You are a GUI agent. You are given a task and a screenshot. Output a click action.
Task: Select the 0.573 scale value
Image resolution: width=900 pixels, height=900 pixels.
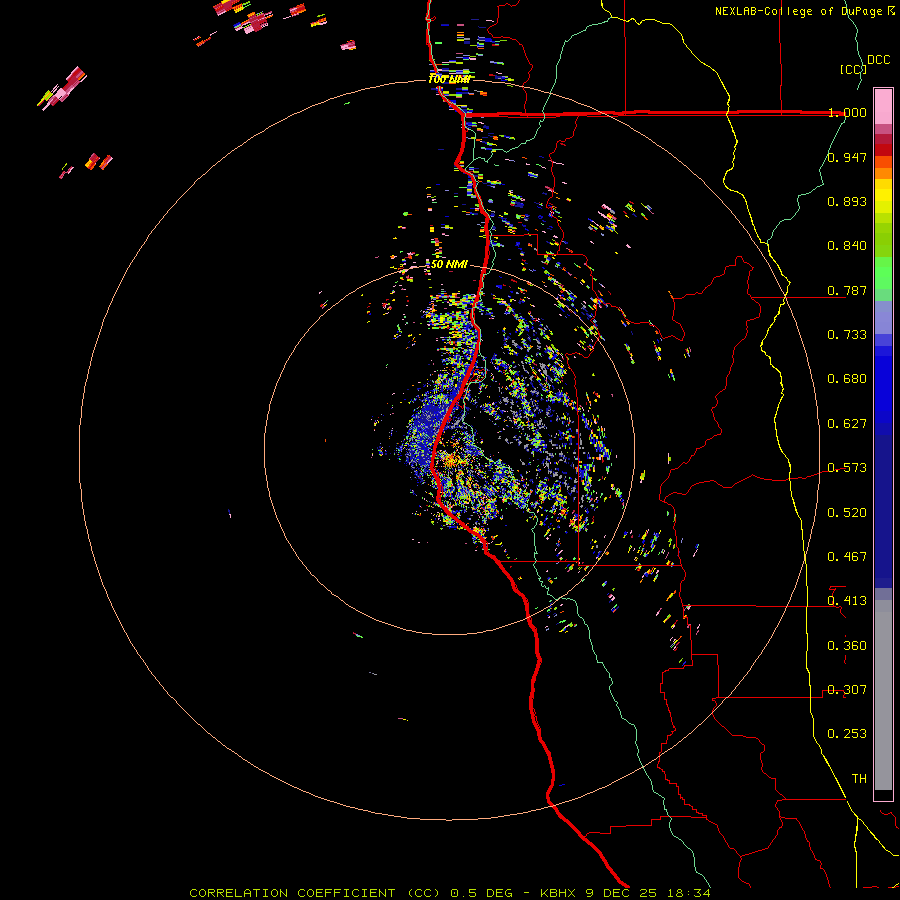coord(847,468)
